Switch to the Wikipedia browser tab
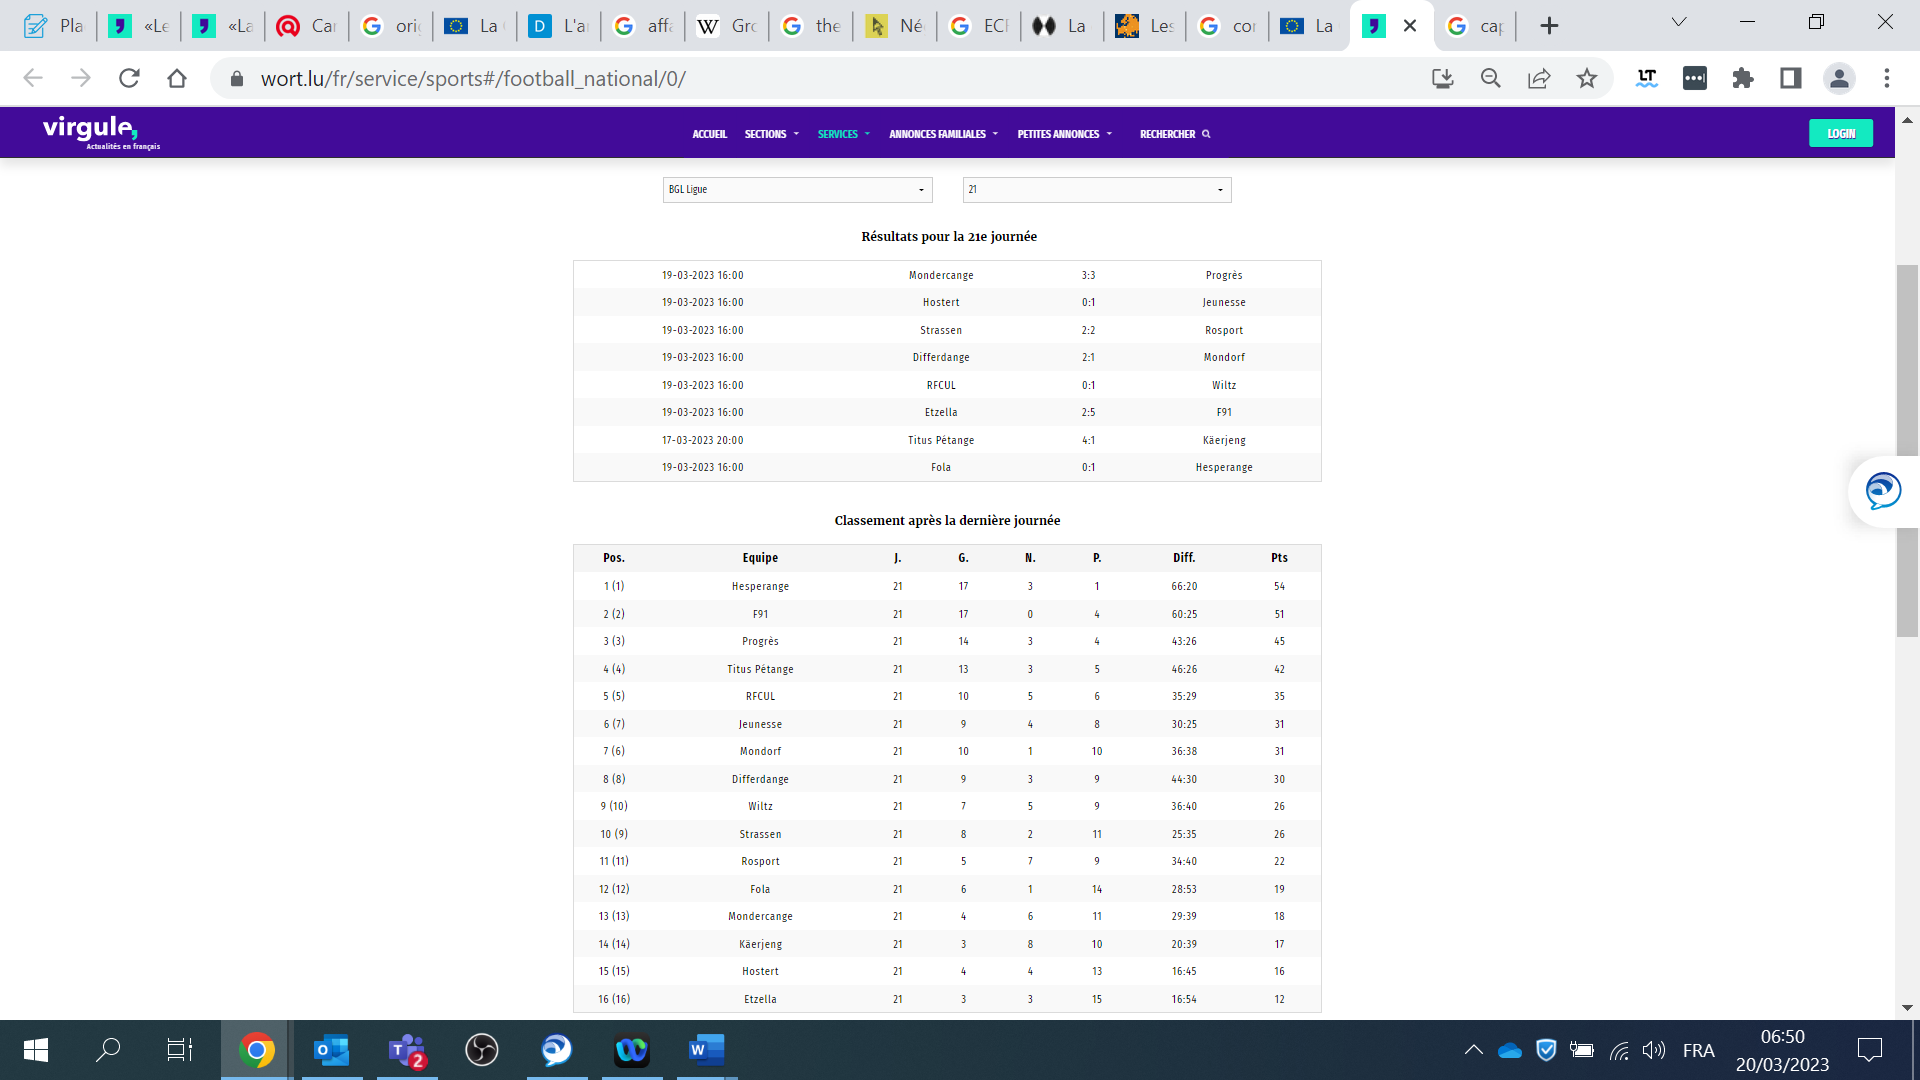Screen dimensions: 1920x1080 [726, 26]
